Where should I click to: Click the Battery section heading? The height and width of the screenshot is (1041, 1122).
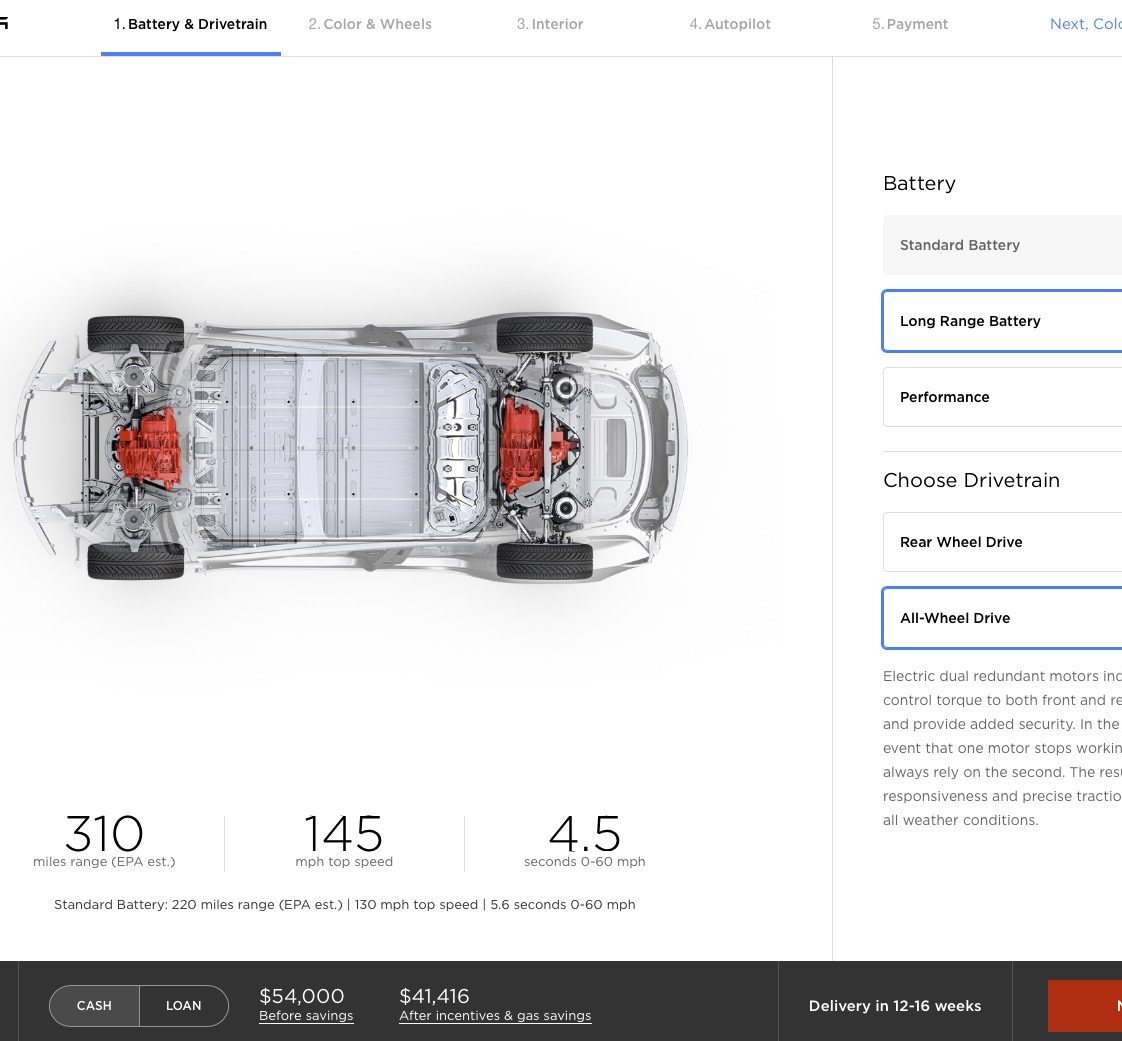click(919, 183)
